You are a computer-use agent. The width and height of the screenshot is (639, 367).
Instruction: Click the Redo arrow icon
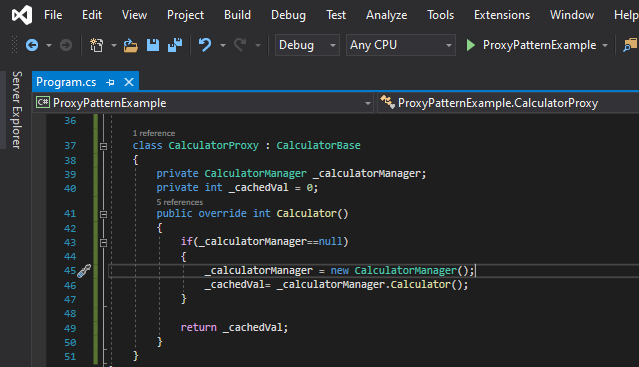pos(240,45)
